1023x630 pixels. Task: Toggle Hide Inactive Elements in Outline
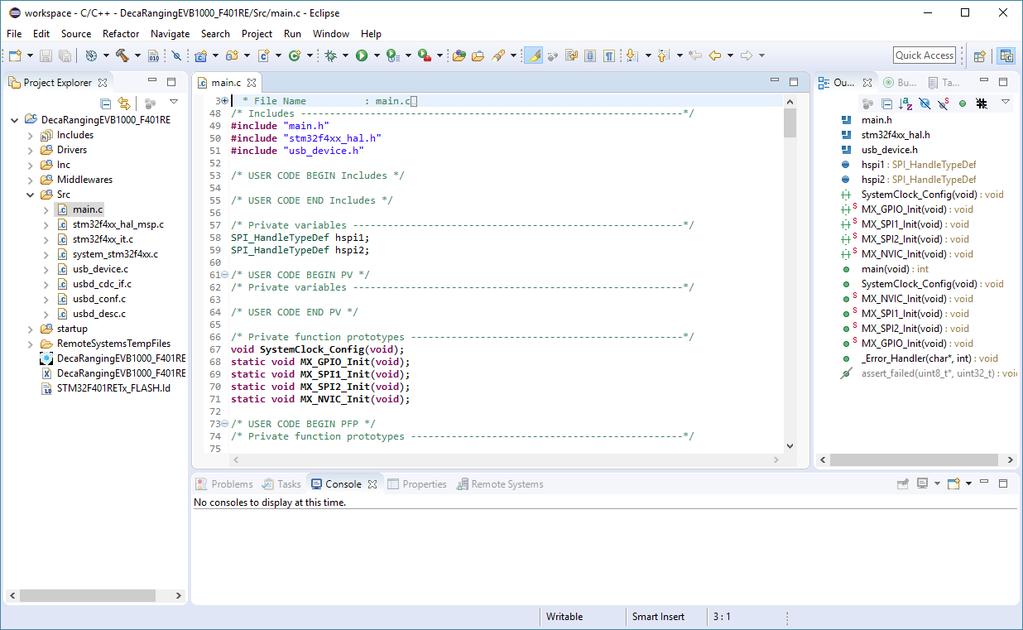(981, 103)
